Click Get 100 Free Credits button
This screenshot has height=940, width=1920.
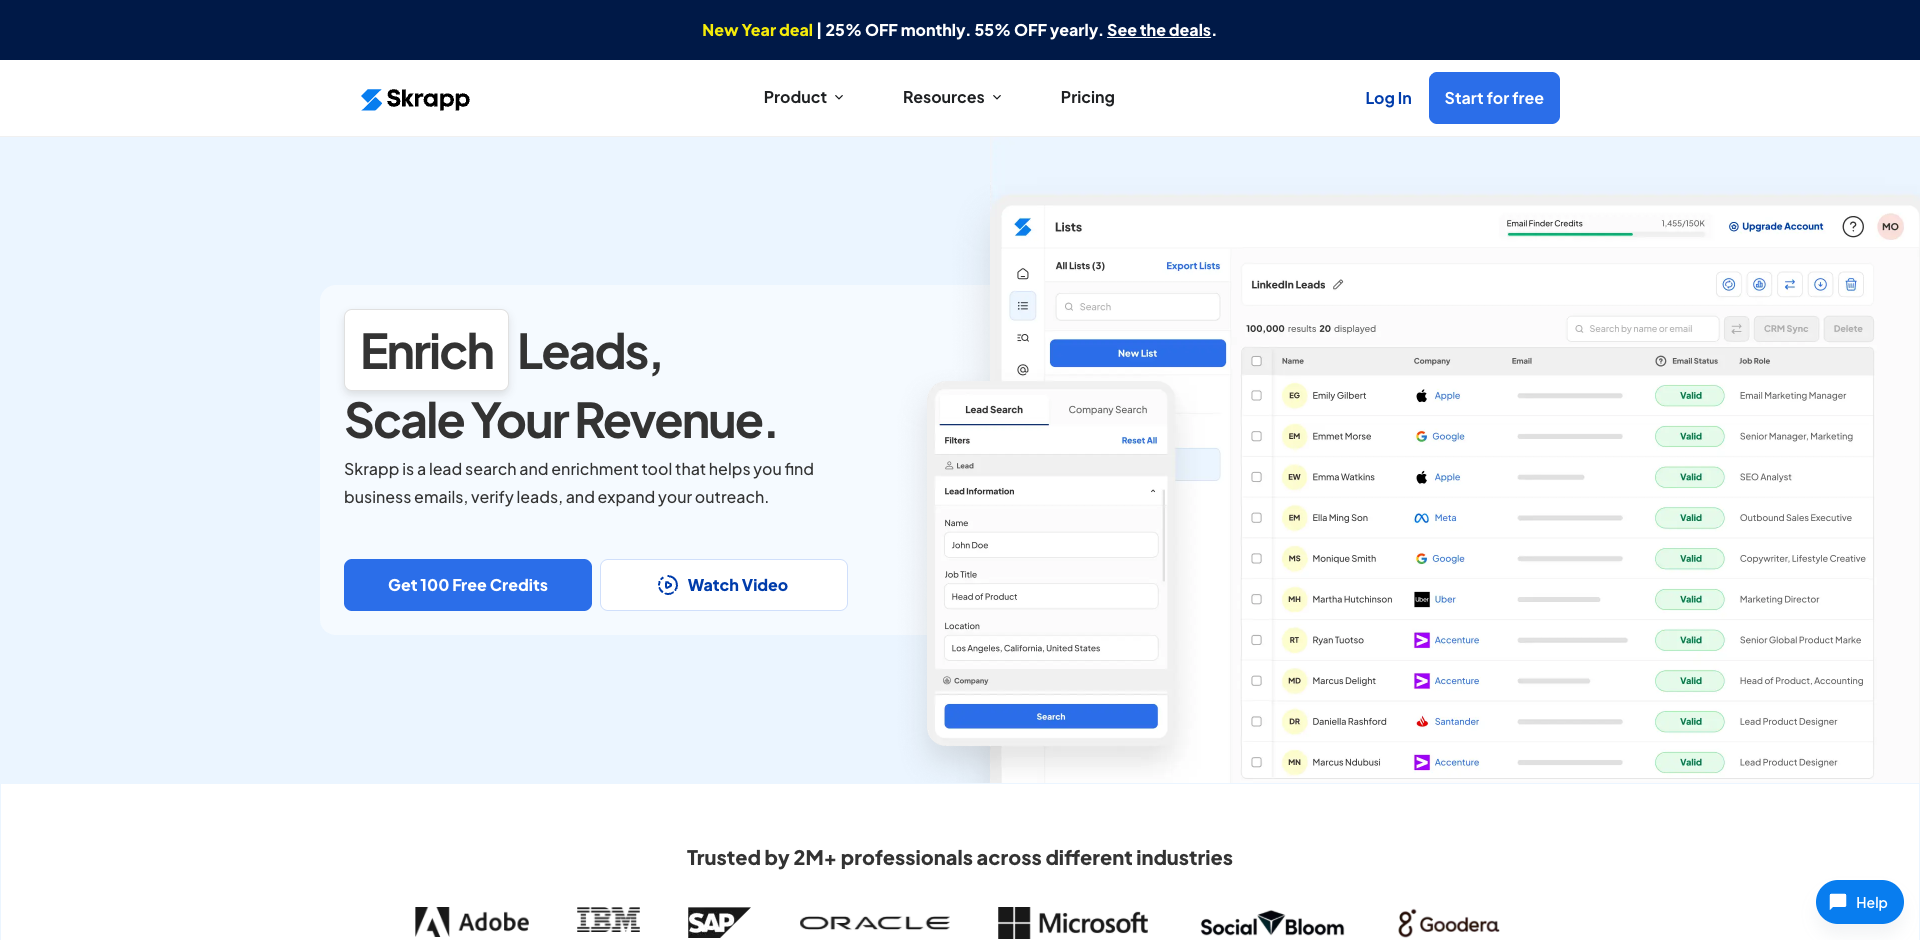tap(468, 585)
